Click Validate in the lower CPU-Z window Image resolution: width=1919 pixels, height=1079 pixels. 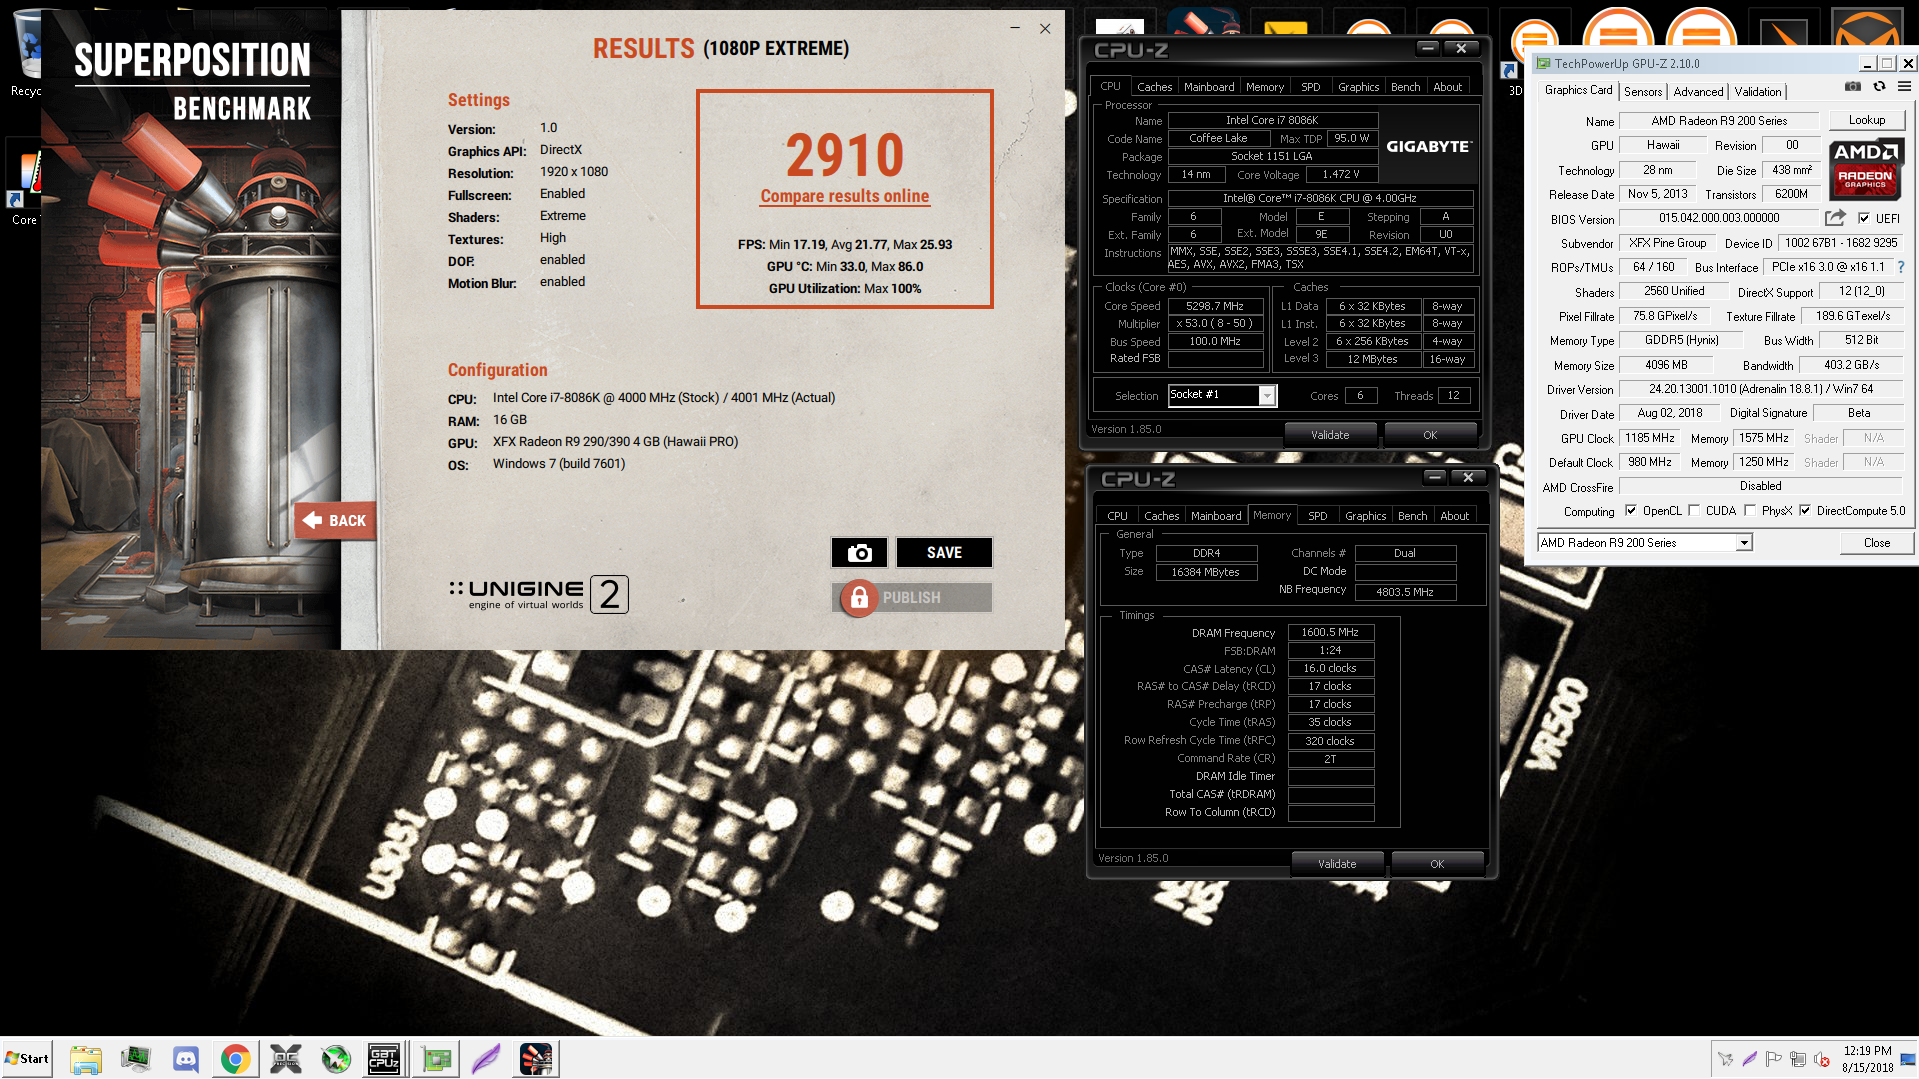(1337, 864)
